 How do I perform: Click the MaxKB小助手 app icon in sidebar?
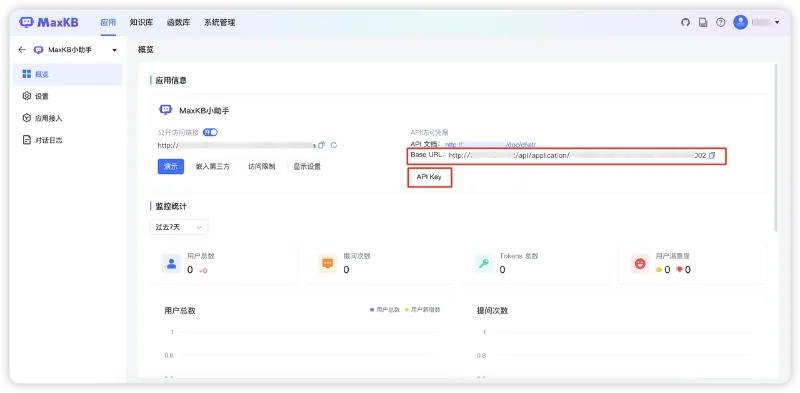(x=38, y=50)
